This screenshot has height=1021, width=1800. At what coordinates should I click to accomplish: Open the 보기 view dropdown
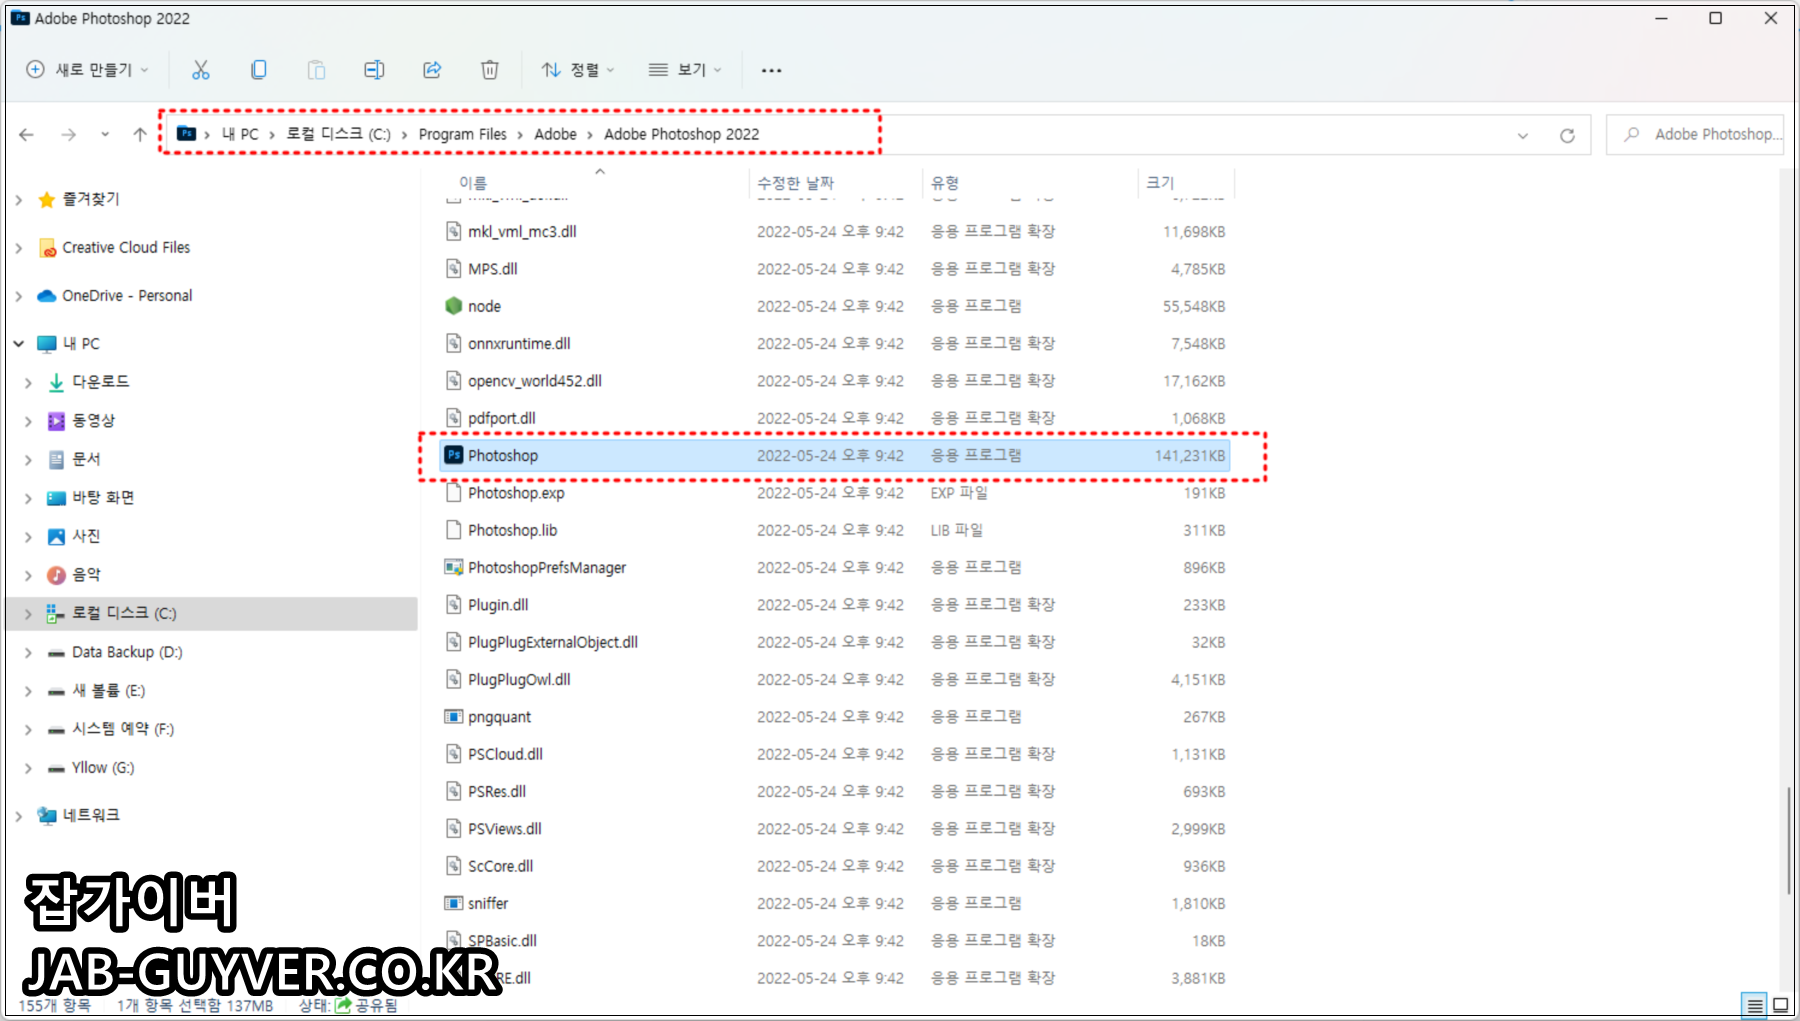pyautogui.click(x=685, y=70)
